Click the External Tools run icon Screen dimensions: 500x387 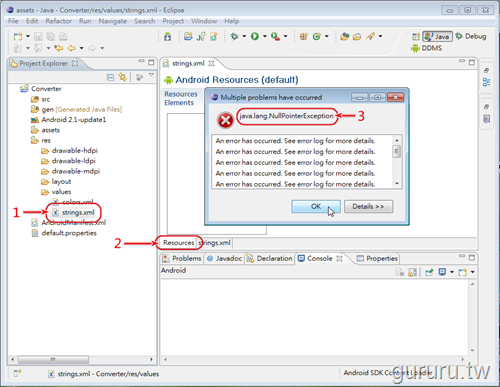[275, 36]
